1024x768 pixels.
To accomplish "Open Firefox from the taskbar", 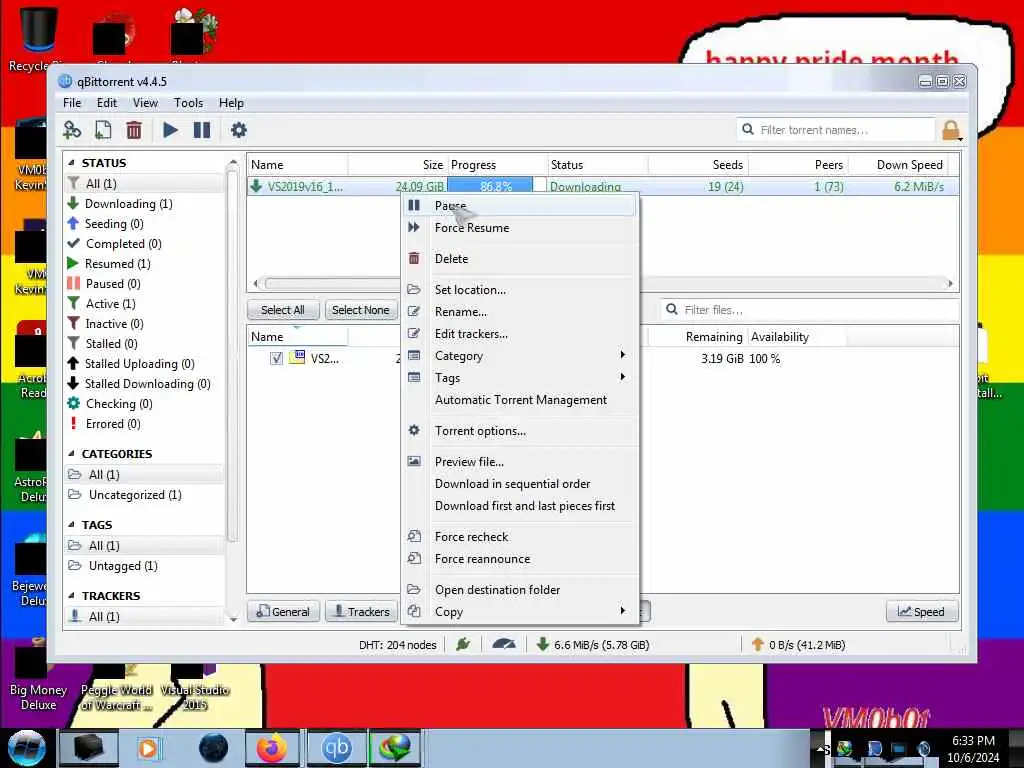I will 272,748.
